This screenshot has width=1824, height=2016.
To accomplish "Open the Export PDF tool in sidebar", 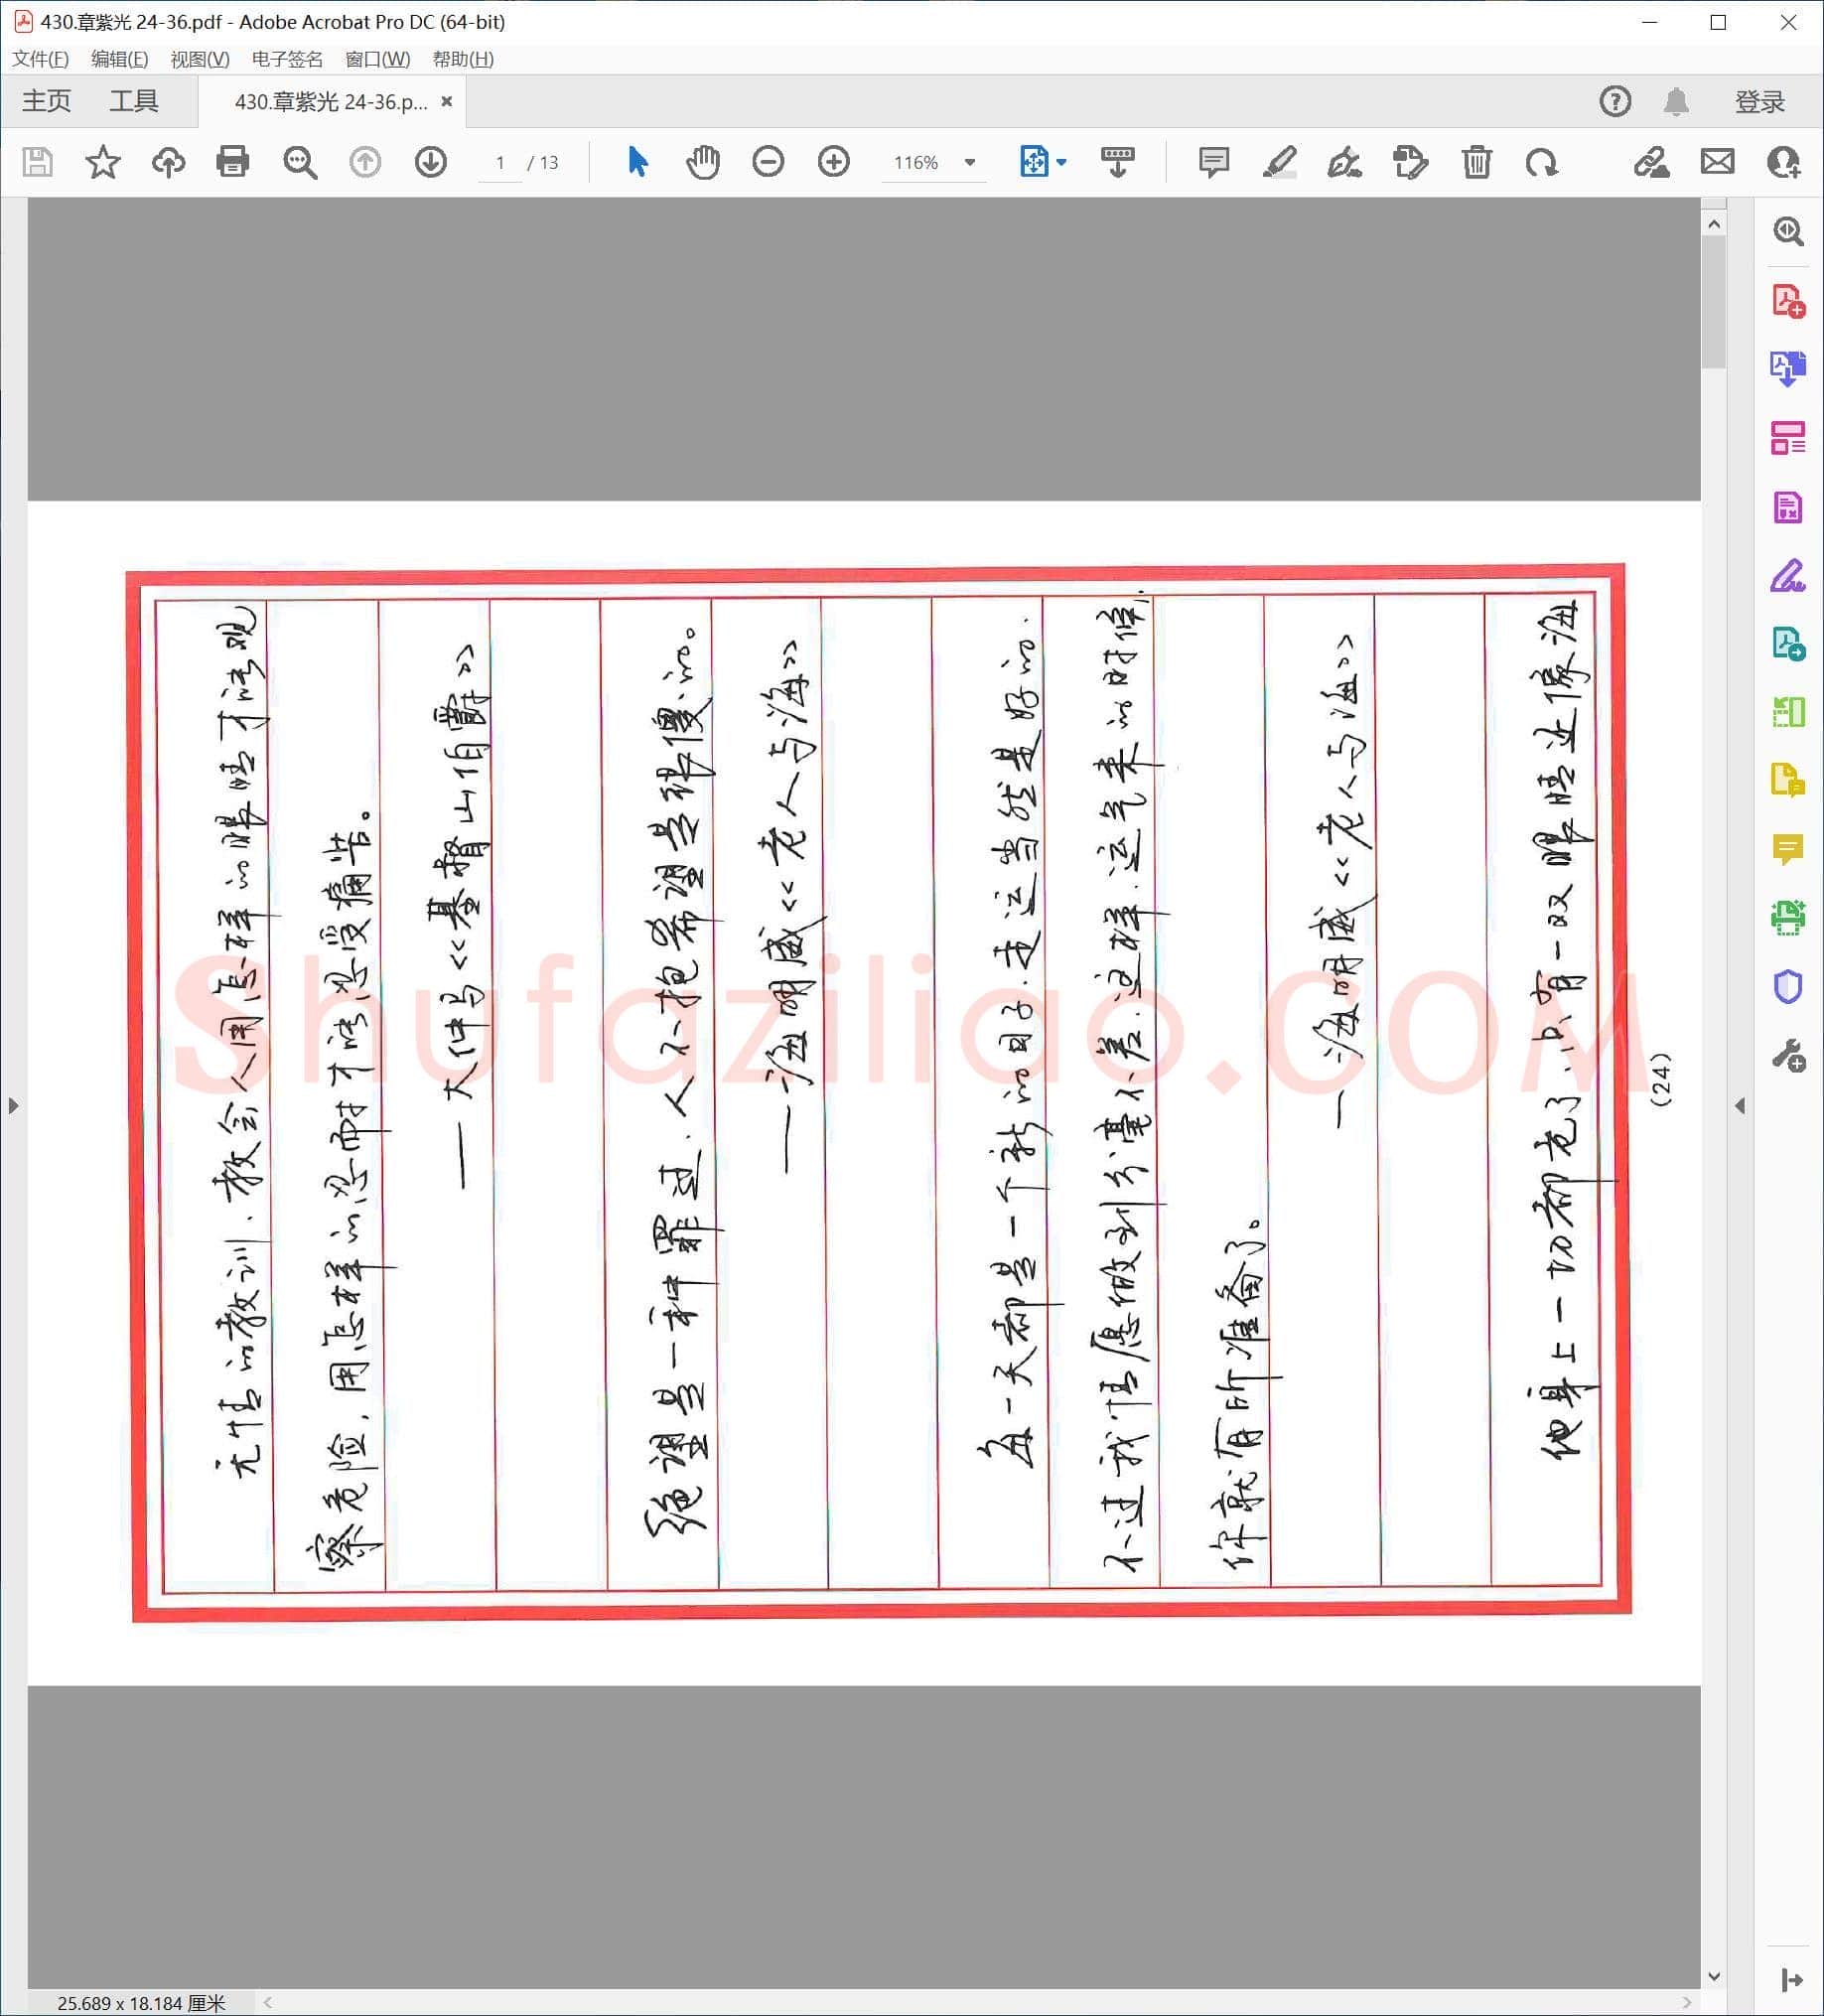I will click(x=1788, y=368).
